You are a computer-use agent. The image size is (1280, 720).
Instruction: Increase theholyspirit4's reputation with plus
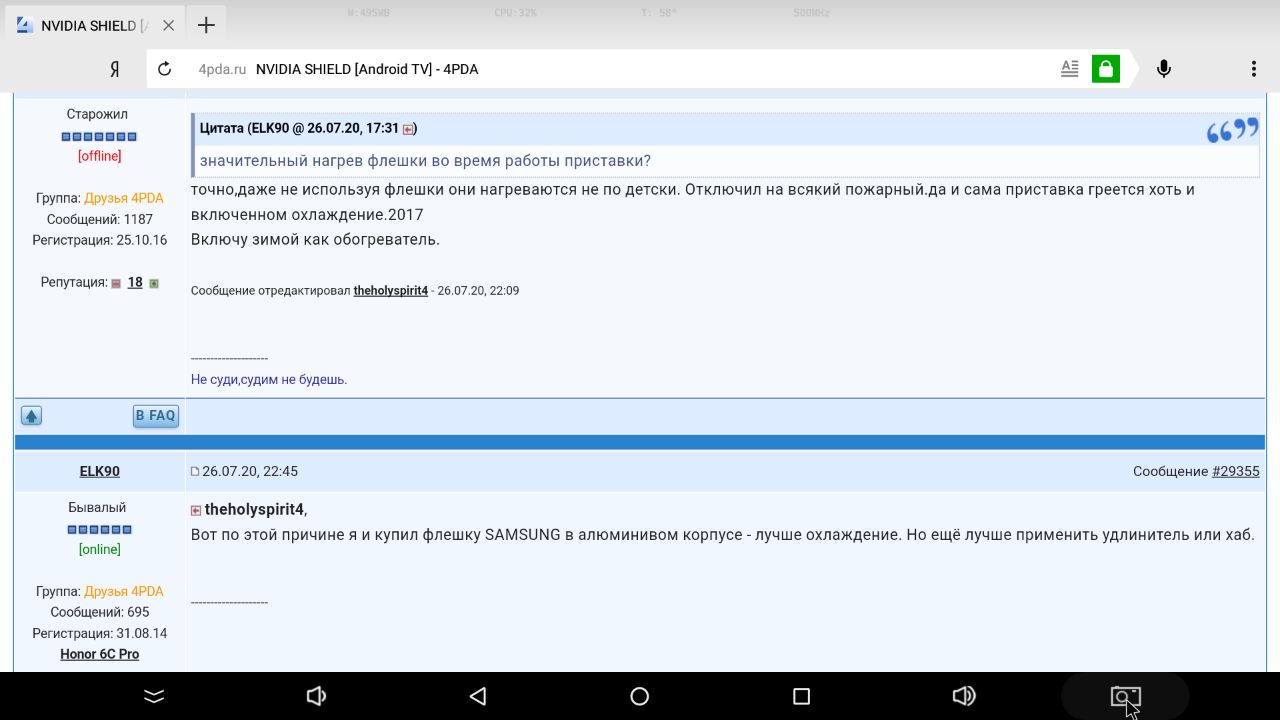coord(154,284)
